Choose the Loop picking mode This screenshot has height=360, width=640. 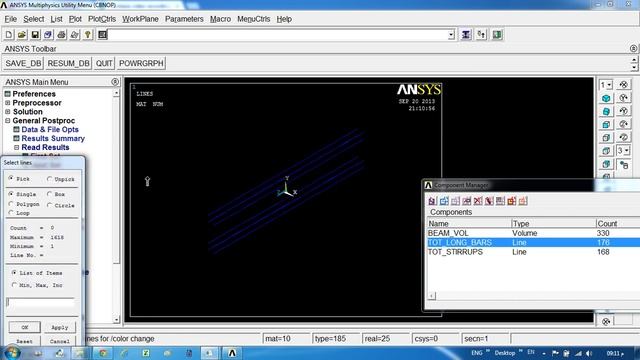pos(11,212)
